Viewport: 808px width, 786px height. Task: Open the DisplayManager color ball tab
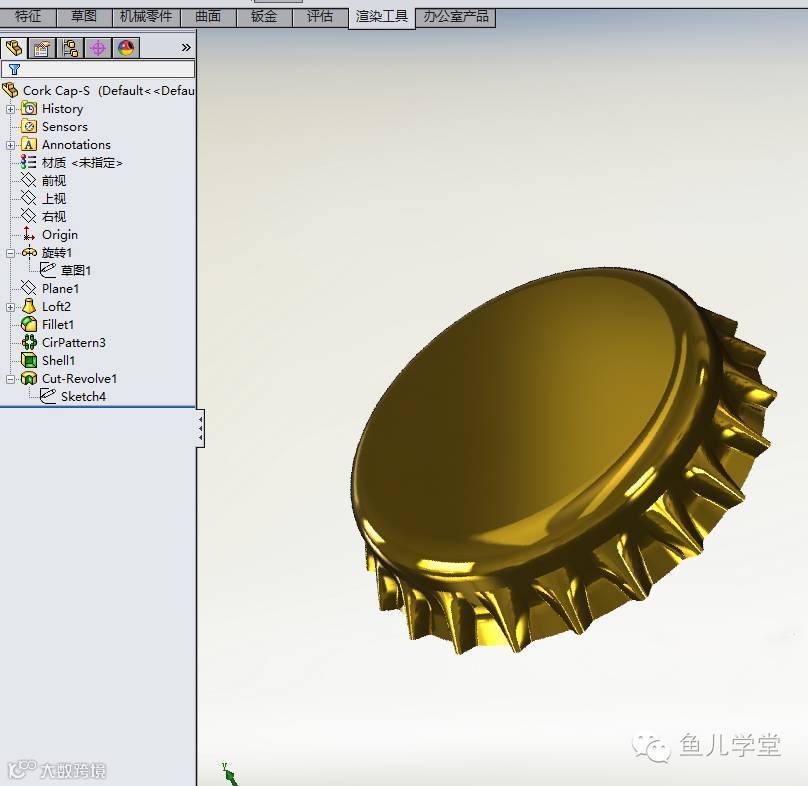coord(126,48)
